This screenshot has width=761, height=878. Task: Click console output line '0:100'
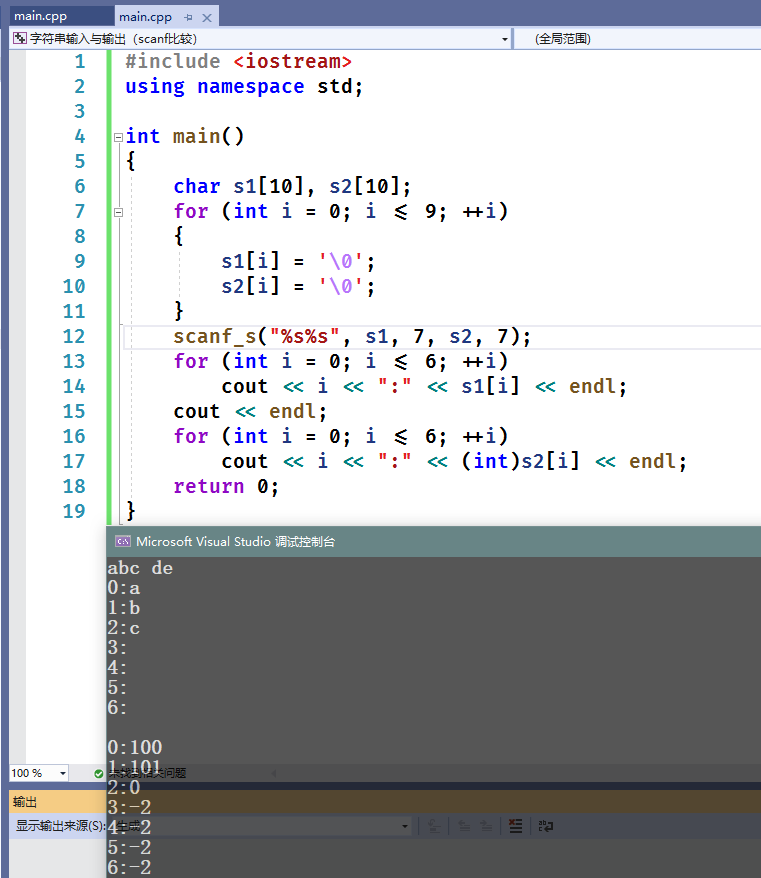[x=135, y=748]
